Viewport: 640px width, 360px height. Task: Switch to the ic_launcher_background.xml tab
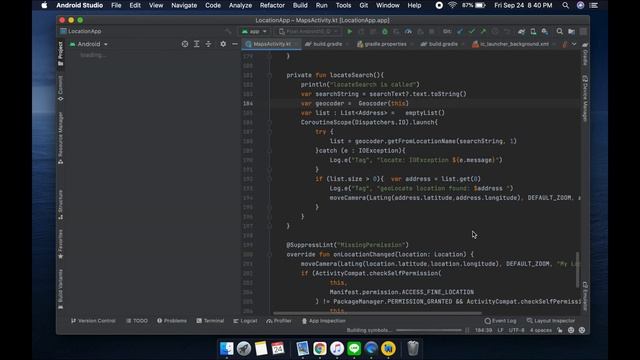[x=514, y=44]
